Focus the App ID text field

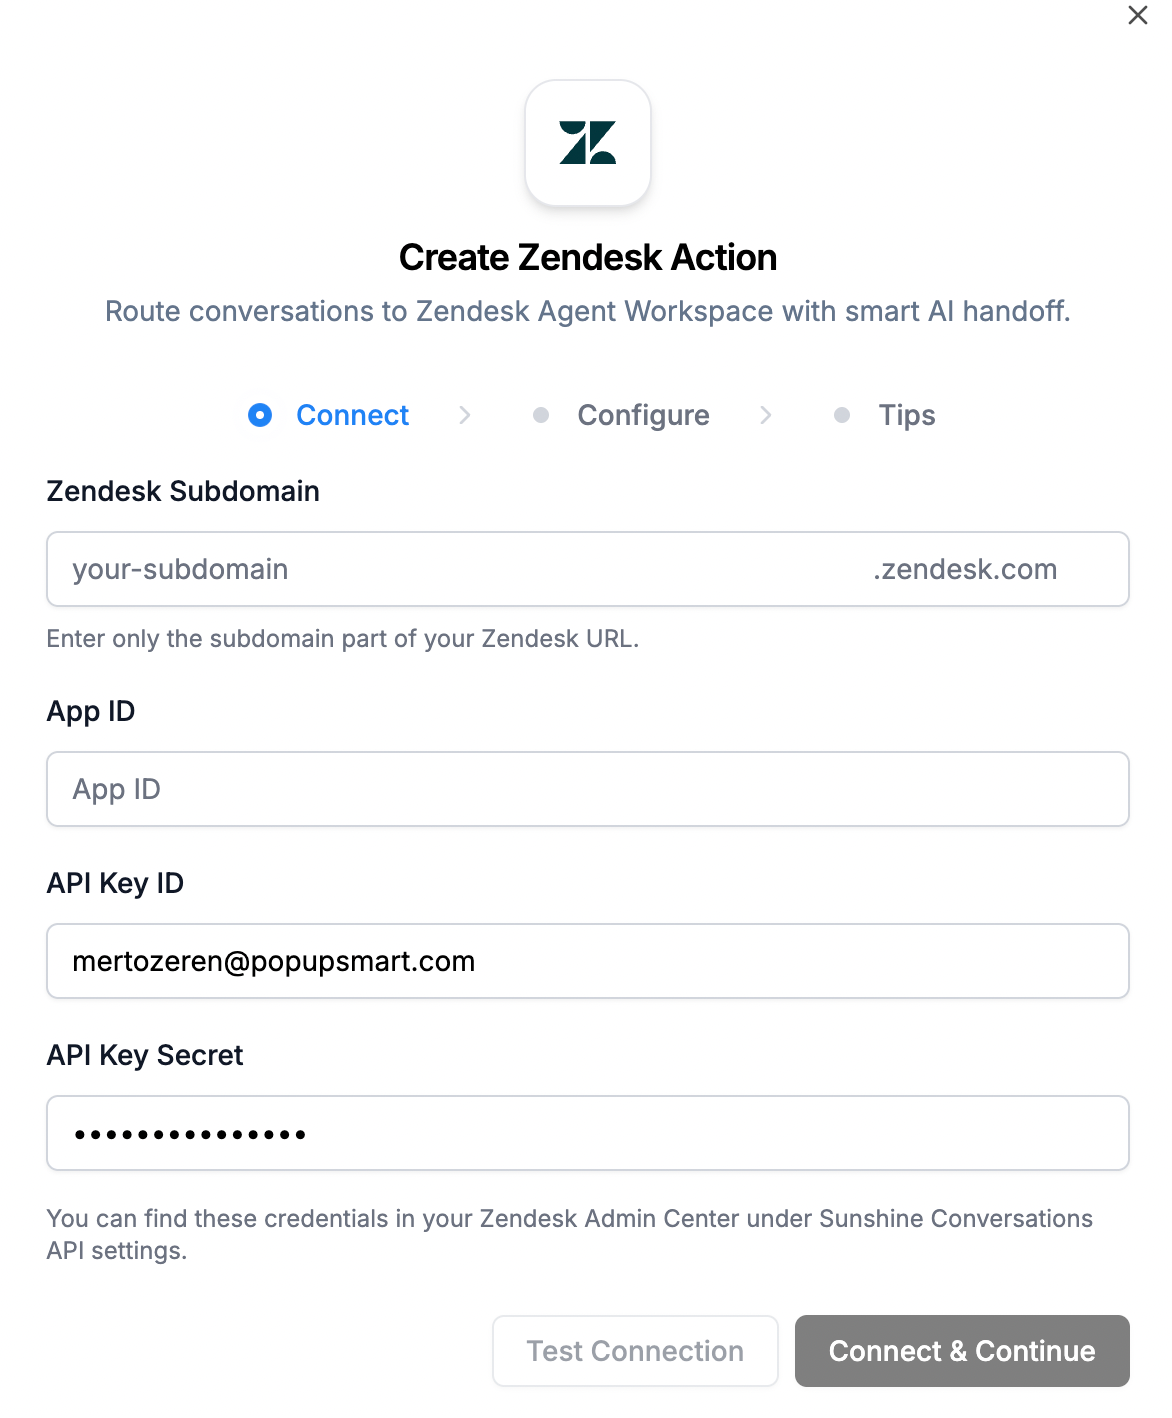588,789
